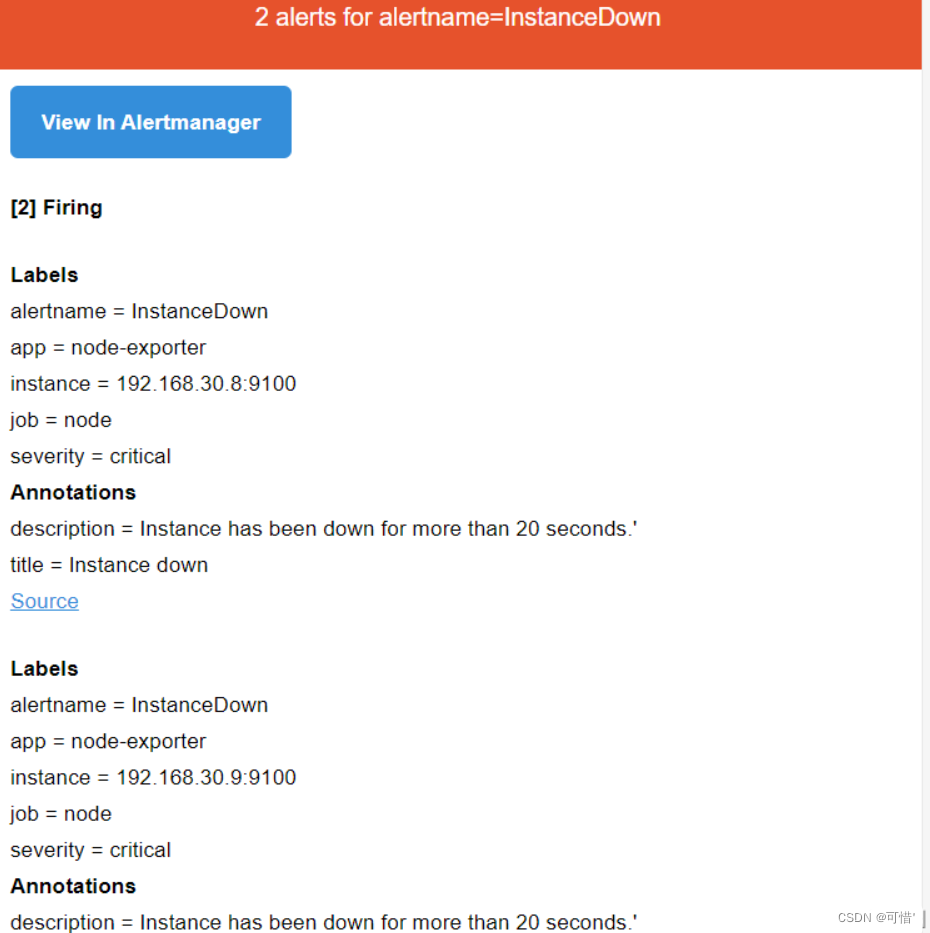Screen dimensions: 930x933
Task: Click the first alertname = InstanceDown line
Action: pyautogui.click(x=139, y=311)
